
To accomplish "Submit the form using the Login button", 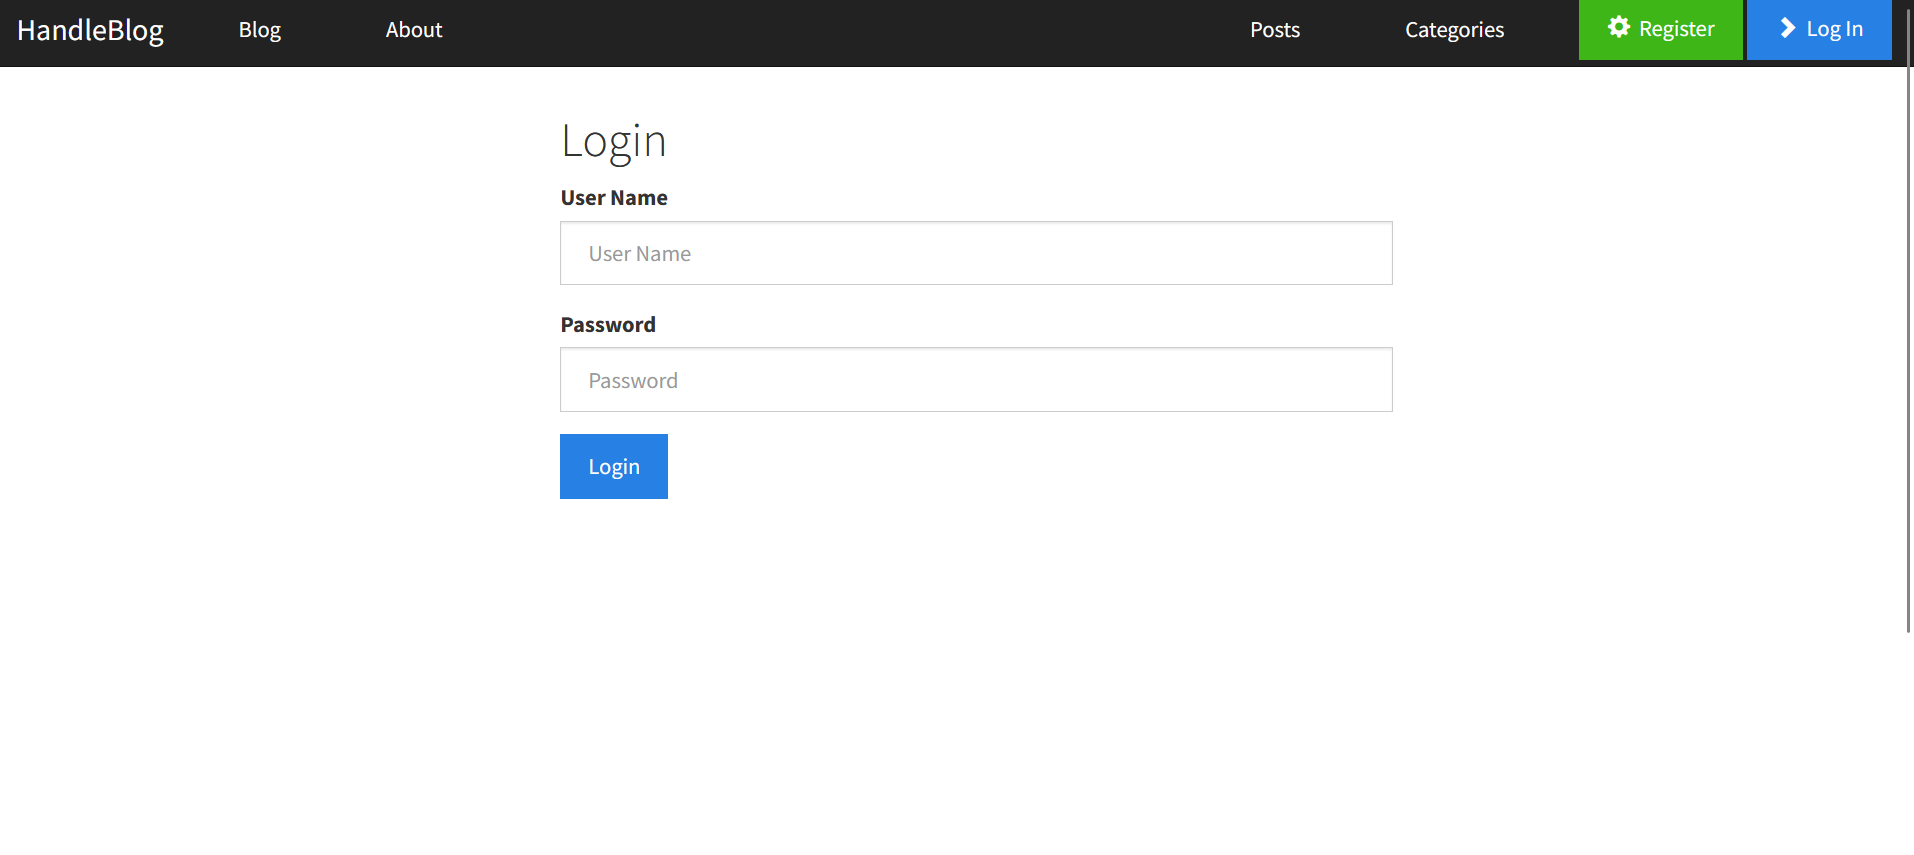I will coord(613,466).
